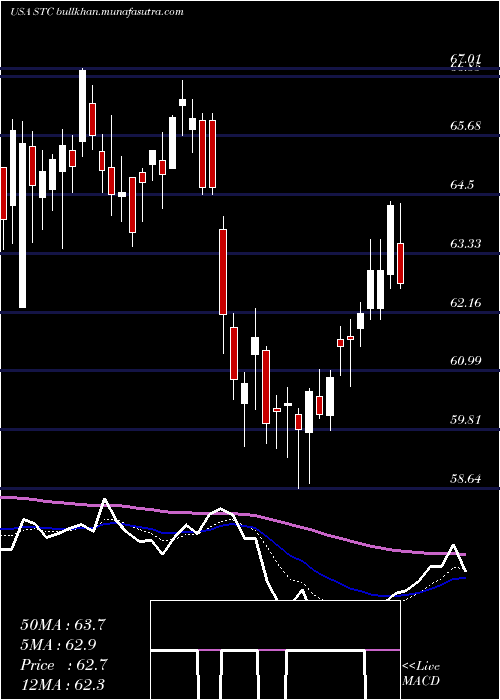Click the 60.99 price level label
Screen dimensions: 500x700
[x=466, y=361]
